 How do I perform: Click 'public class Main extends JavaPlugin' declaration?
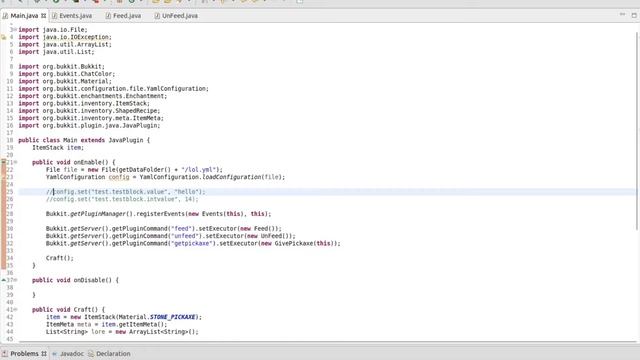(84, 140)
